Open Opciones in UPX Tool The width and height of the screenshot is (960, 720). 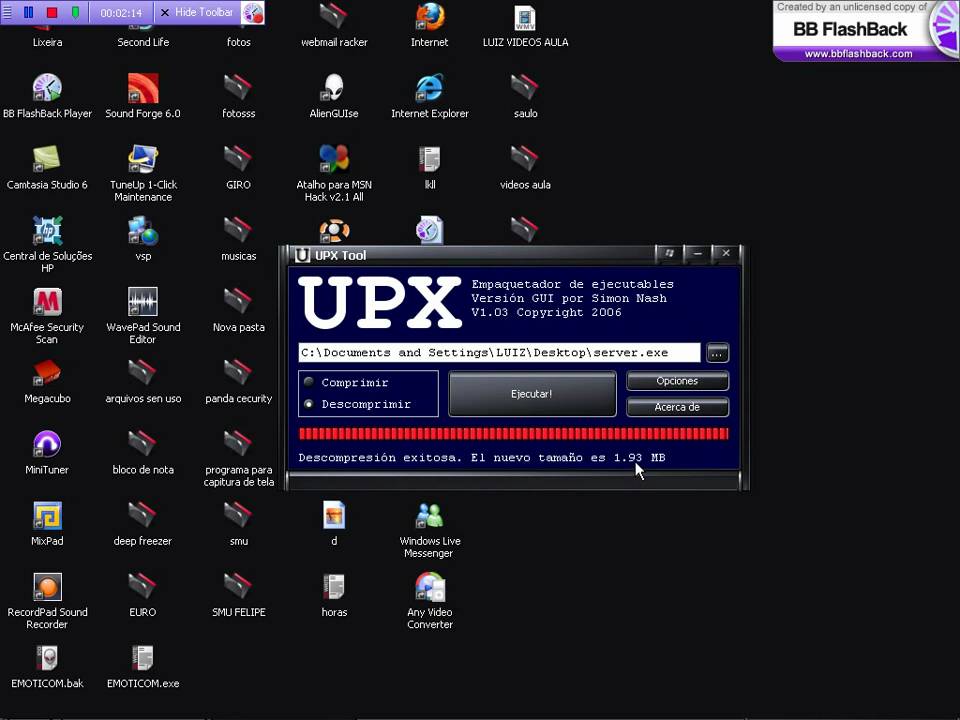coord(677,381)
